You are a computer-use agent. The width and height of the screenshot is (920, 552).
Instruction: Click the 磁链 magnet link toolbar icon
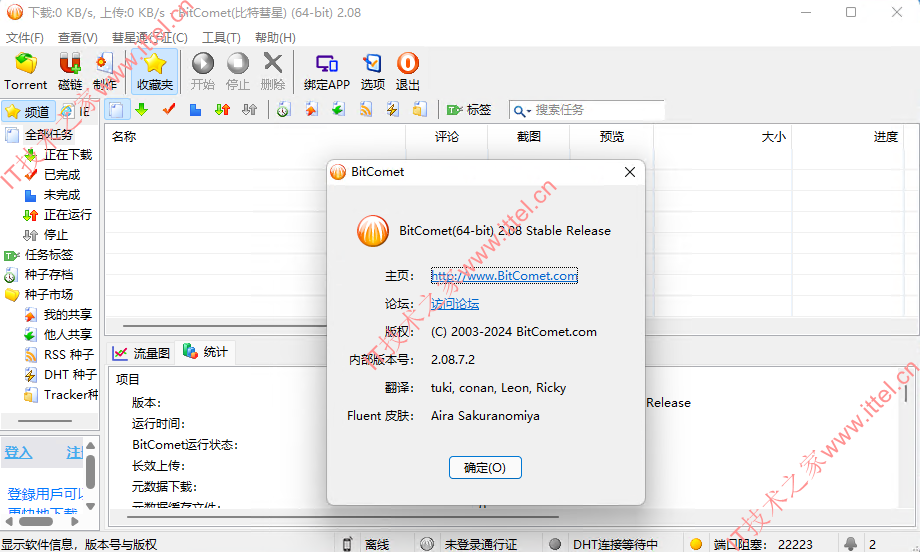[x=70, y=72]
